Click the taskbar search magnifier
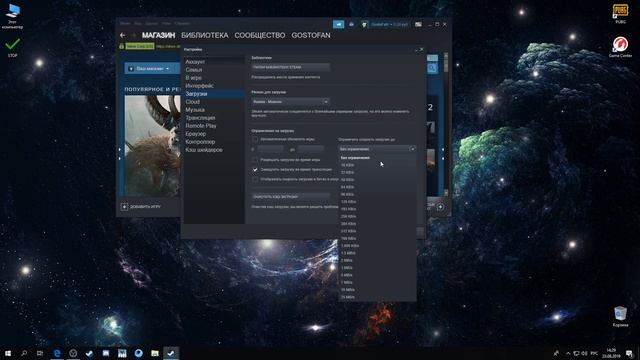 [x=24, y=353]
